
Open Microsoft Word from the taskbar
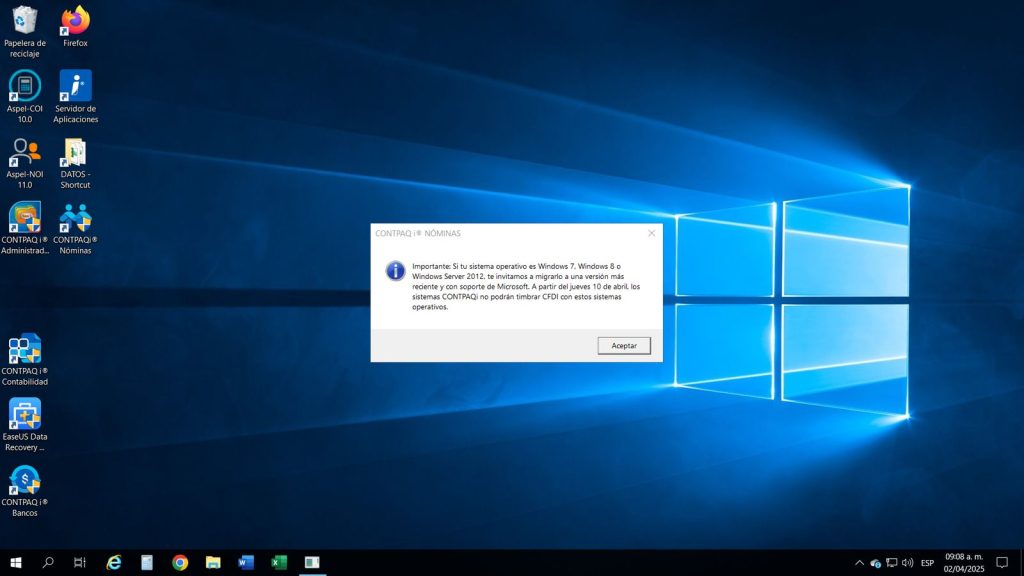(246, 562)
